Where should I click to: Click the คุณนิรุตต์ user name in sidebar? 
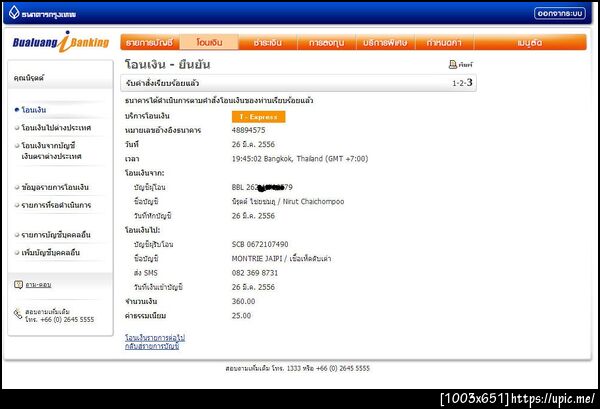[29, 78]
